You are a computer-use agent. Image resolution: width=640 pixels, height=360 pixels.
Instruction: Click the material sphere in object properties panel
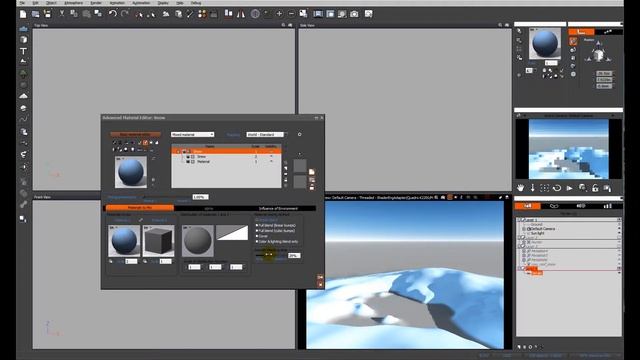tap(545, 43)
